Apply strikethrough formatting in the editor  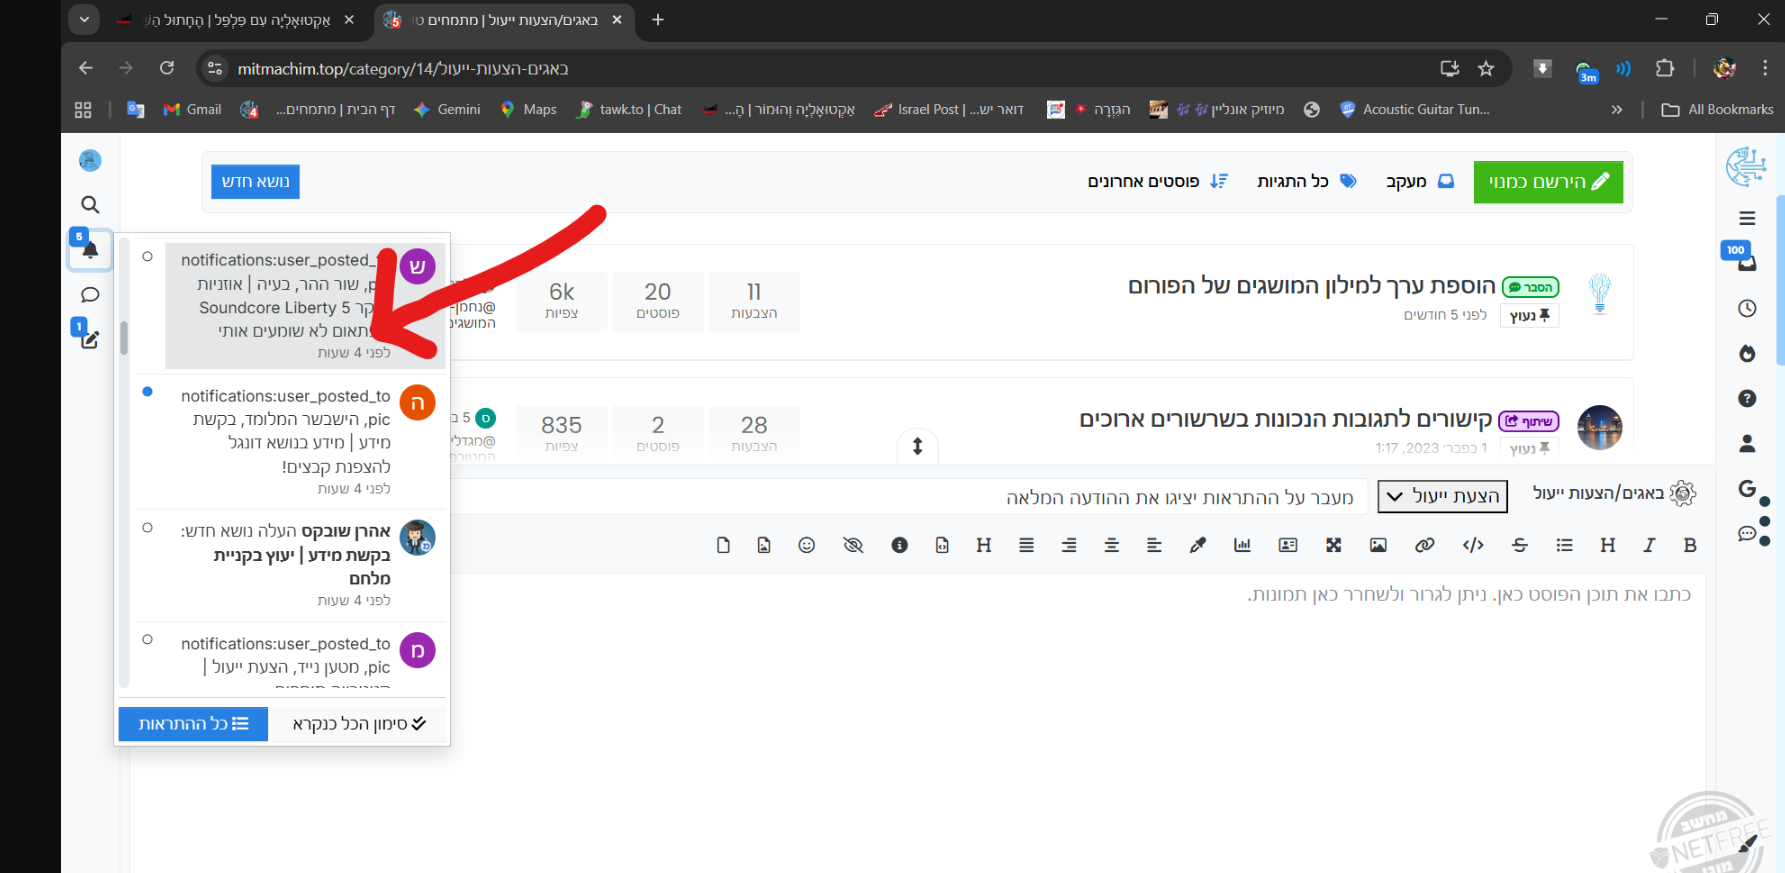(1520, 545)
